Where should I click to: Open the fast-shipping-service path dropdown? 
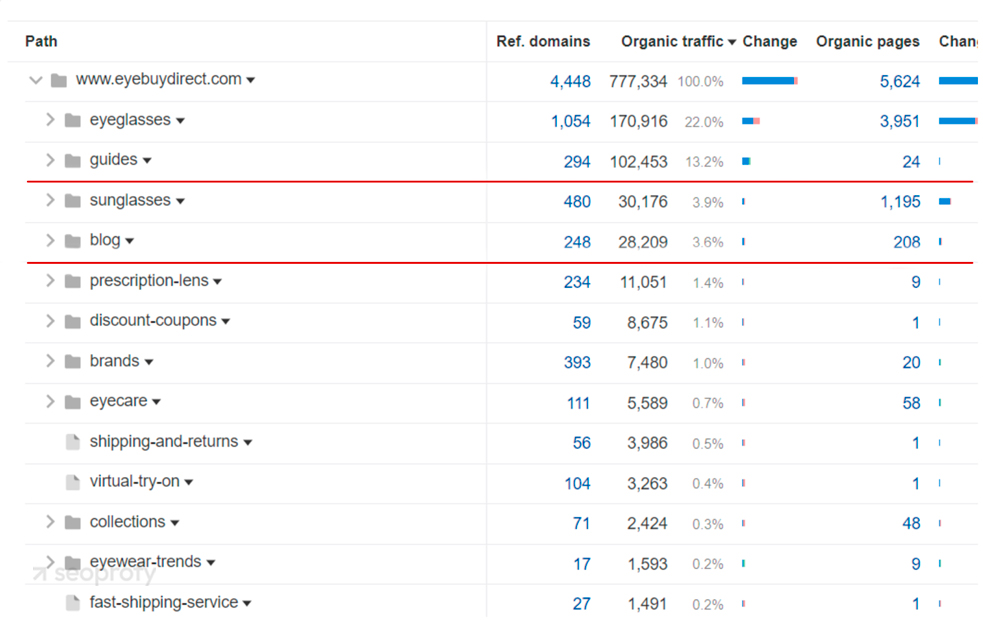coord(247,604)
